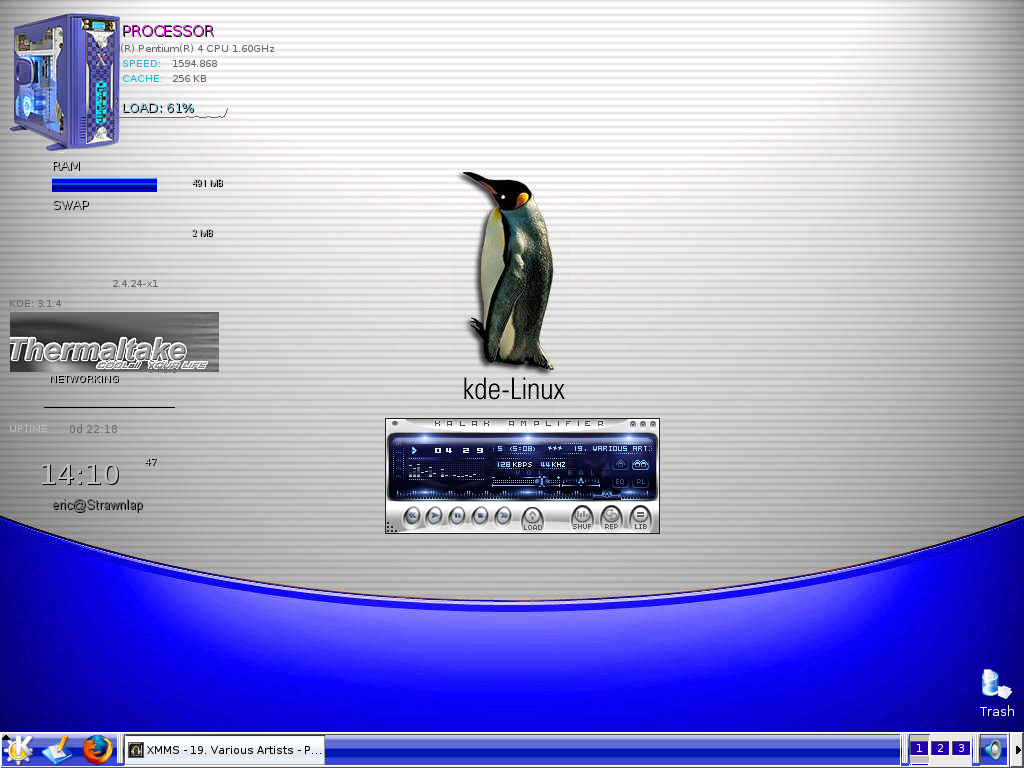Toggle SHUF shuffle mode in XMMS
Screen dimensions: 1024x768
581,517
